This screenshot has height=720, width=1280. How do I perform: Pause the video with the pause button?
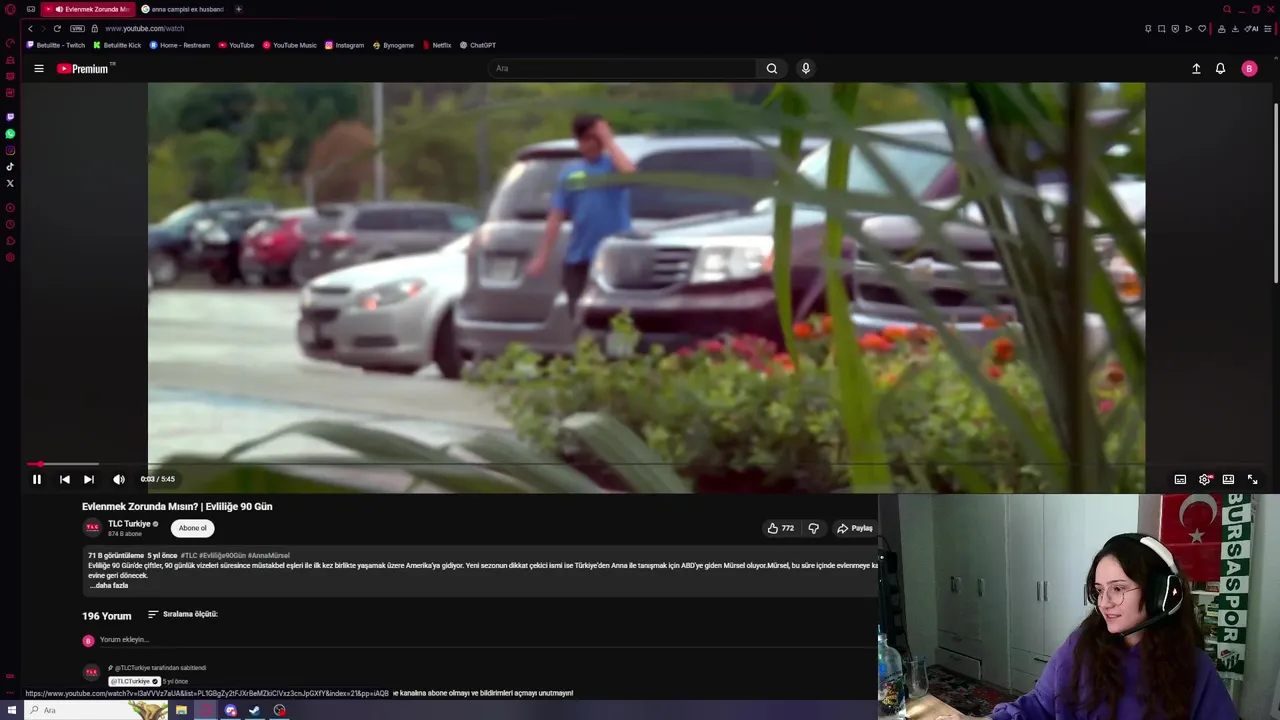coord(37,479)
